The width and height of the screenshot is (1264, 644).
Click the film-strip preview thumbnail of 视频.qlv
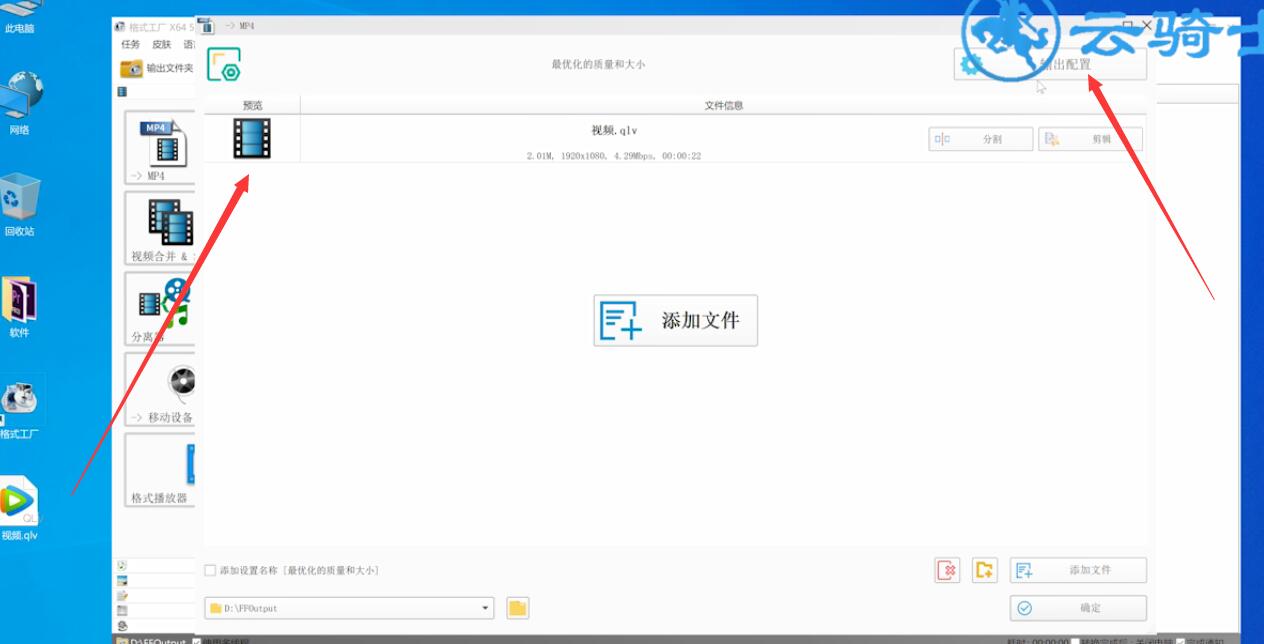[x=252, y=139]
